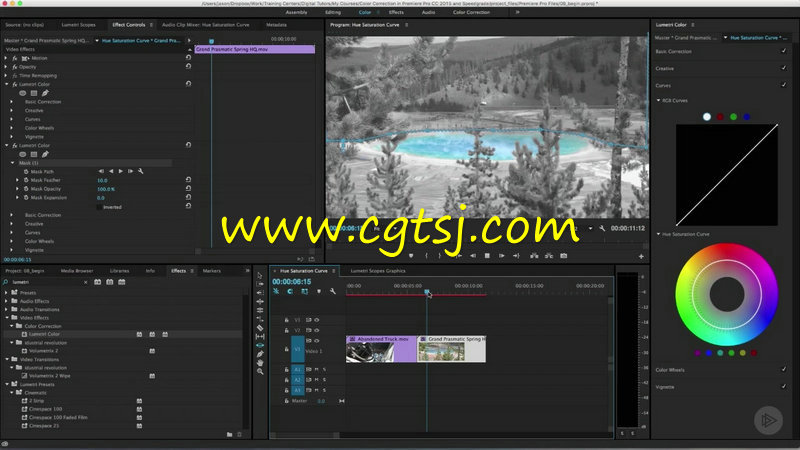
Task: Select the Zoom magnifier tool
Action: 260,371
